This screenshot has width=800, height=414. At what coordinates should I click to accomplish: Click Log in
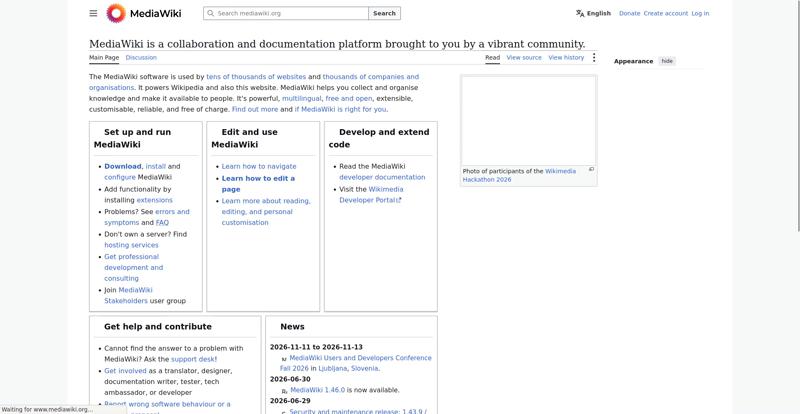coord(700,13)
